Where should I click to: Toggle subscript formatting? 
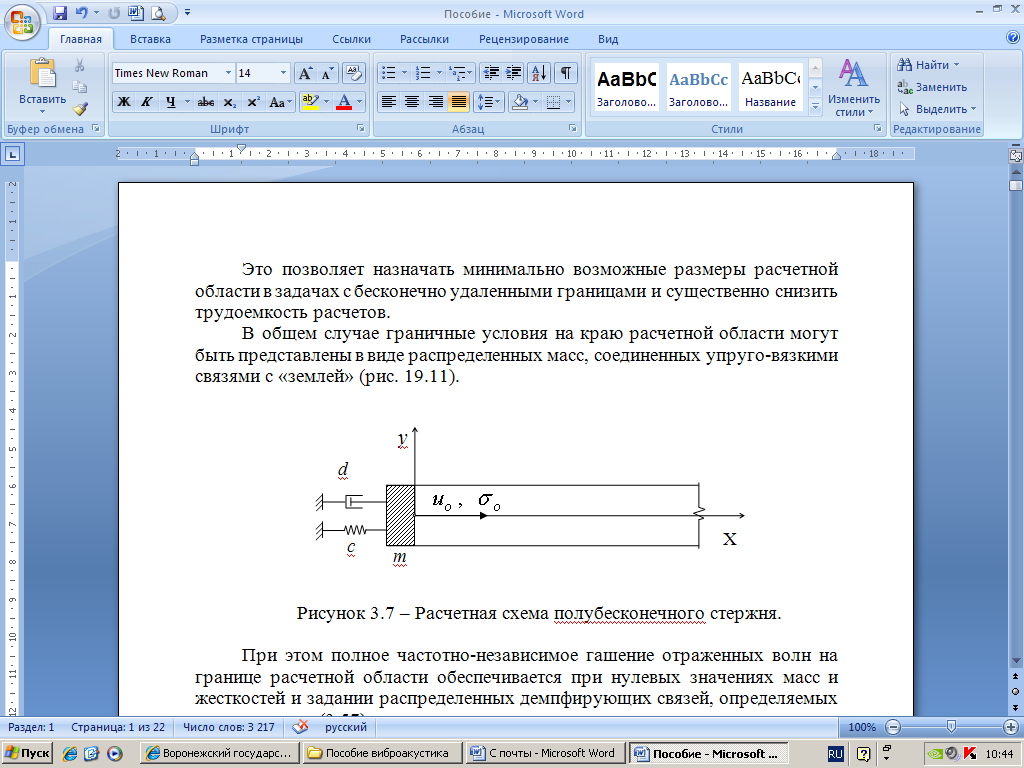coord(230,102)
